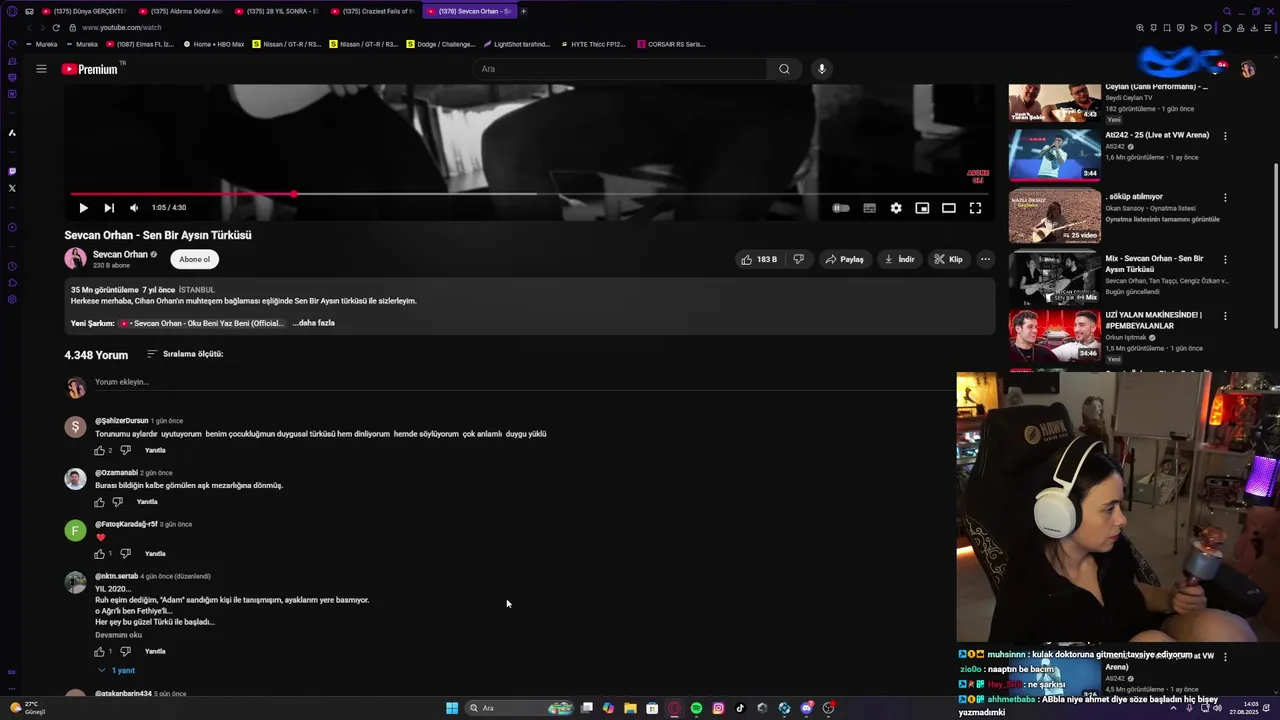Open Sıralama ölçütü sort dropdown

185,354
